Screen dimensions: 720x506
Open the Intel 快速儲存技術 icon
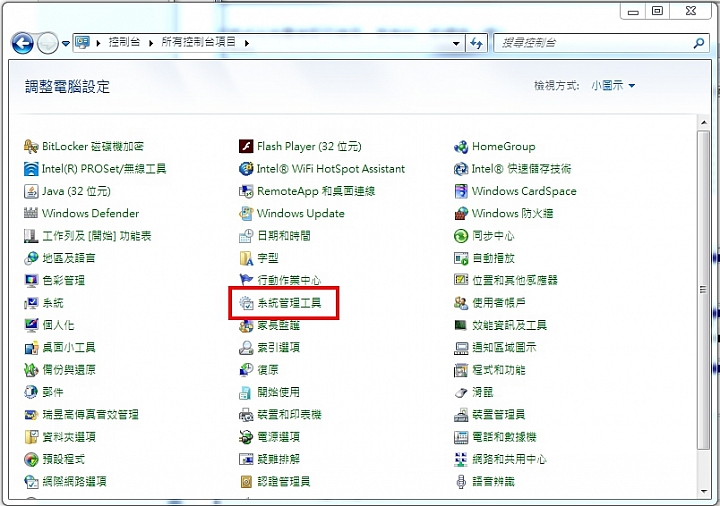pos(461,169)
